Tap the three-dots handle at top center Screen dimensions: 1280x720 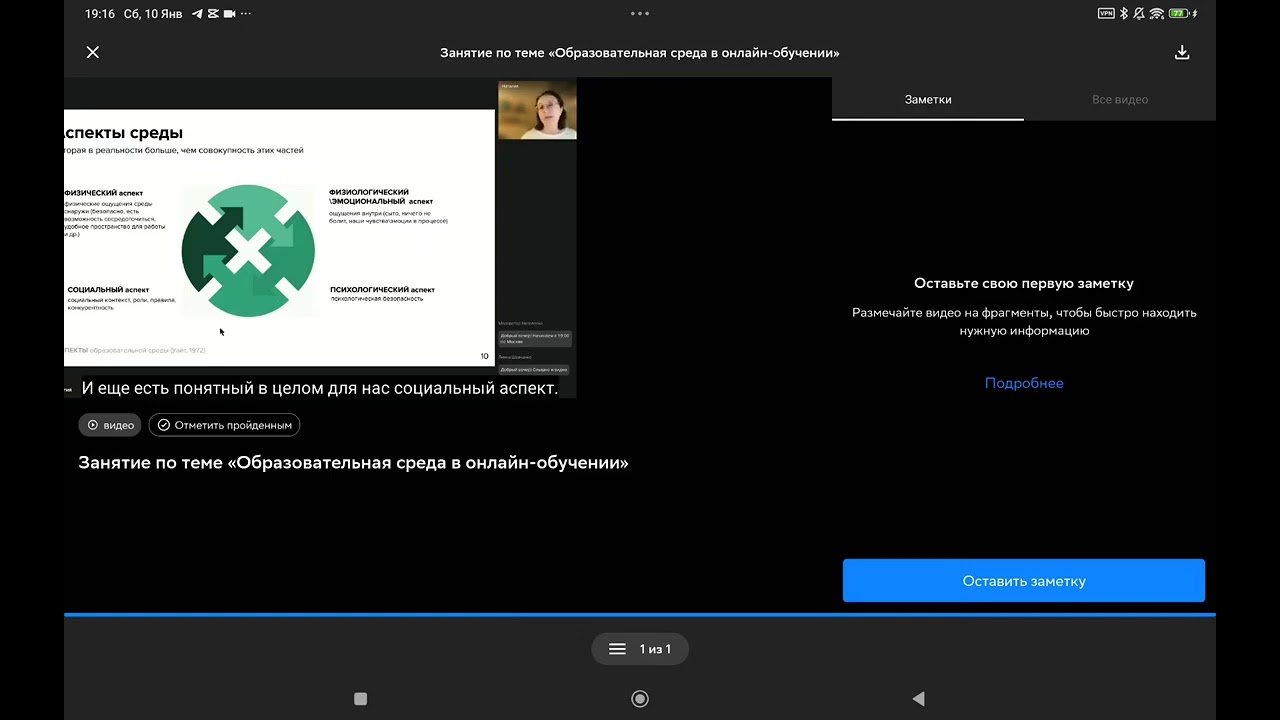pos(640,14)
